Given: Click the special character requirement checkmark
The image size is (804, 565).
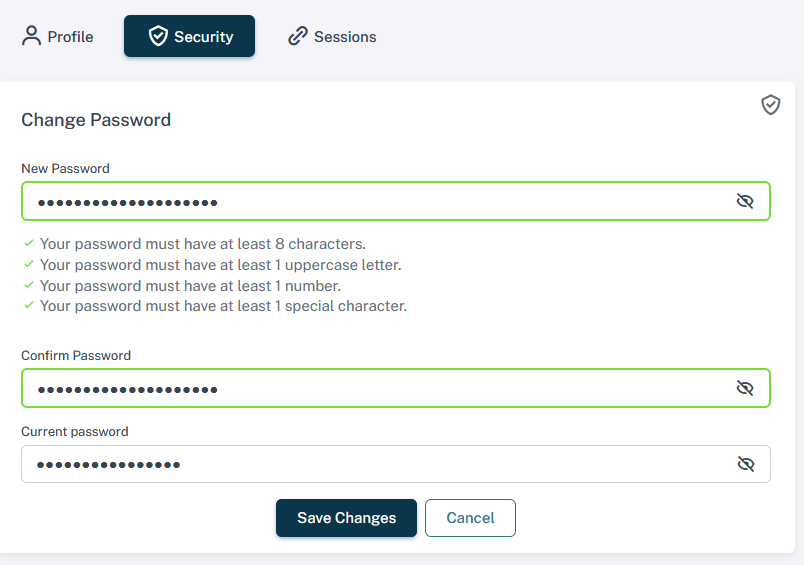Looking at the screenshot, I should (29, 305).
